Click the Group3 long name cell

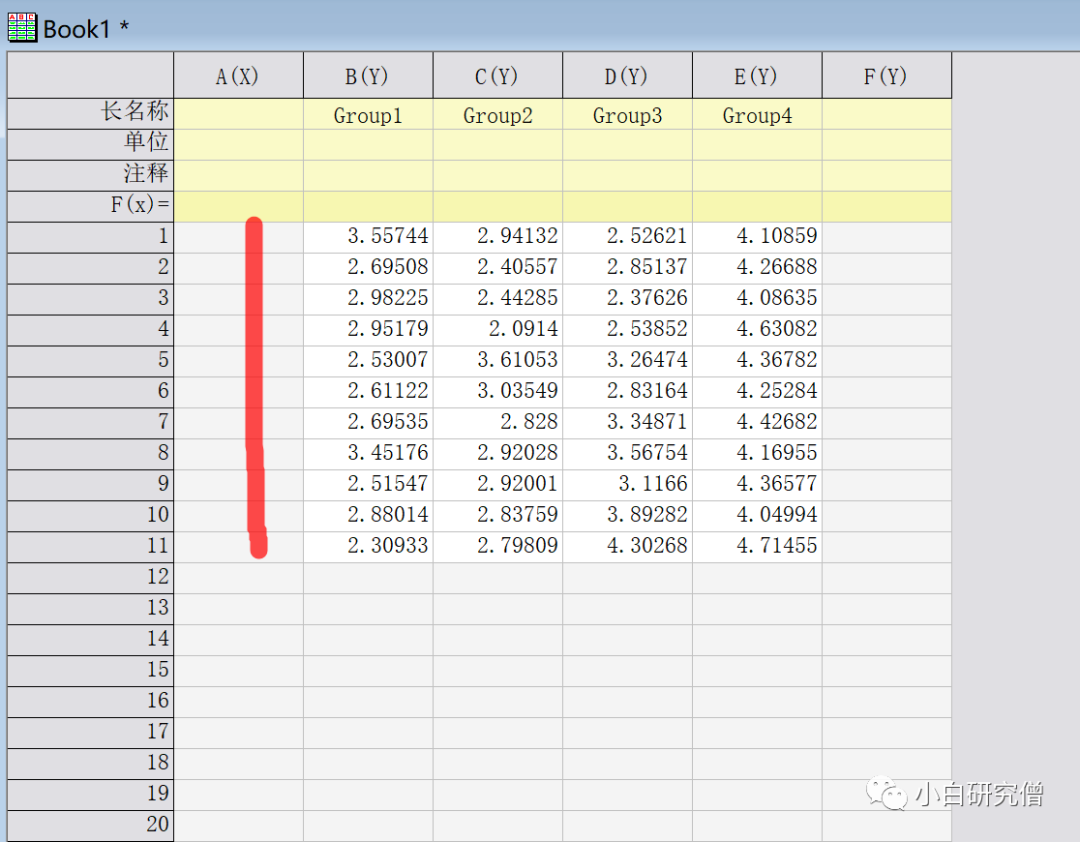point(627,115)
